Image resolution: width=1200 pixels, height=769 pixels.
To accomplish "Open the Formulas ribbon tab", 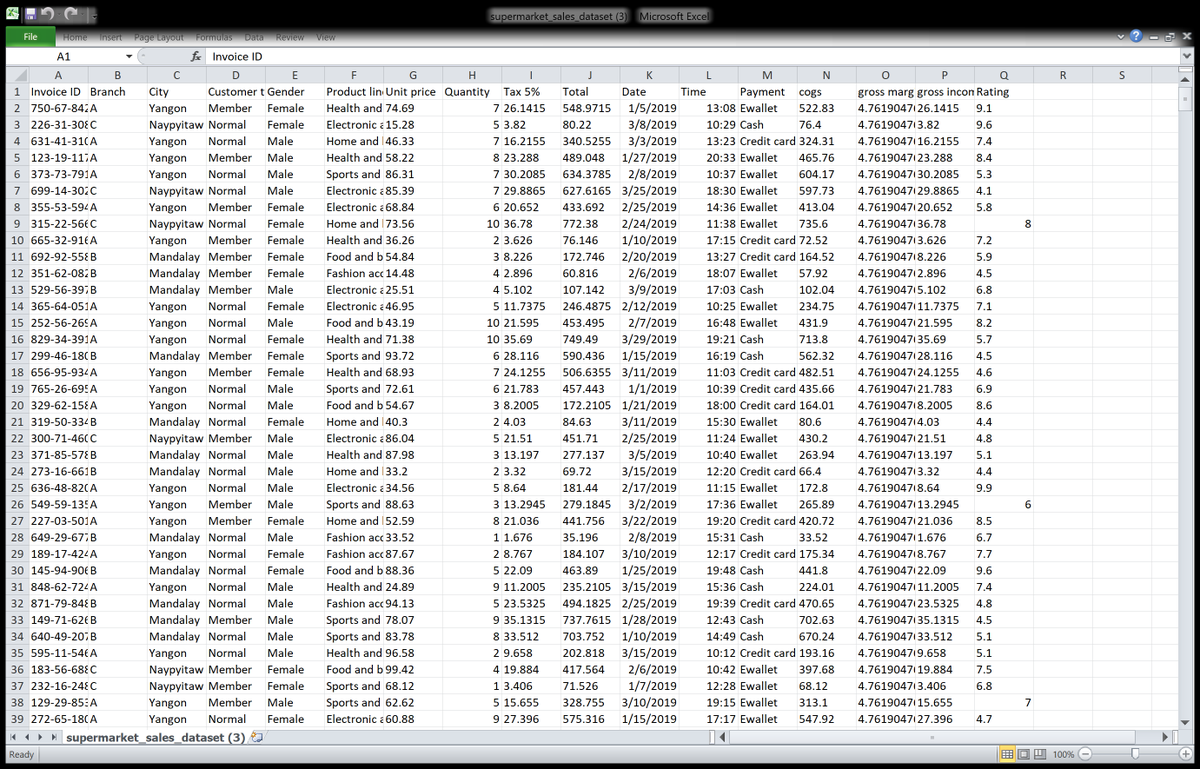I will pos(213,37).
